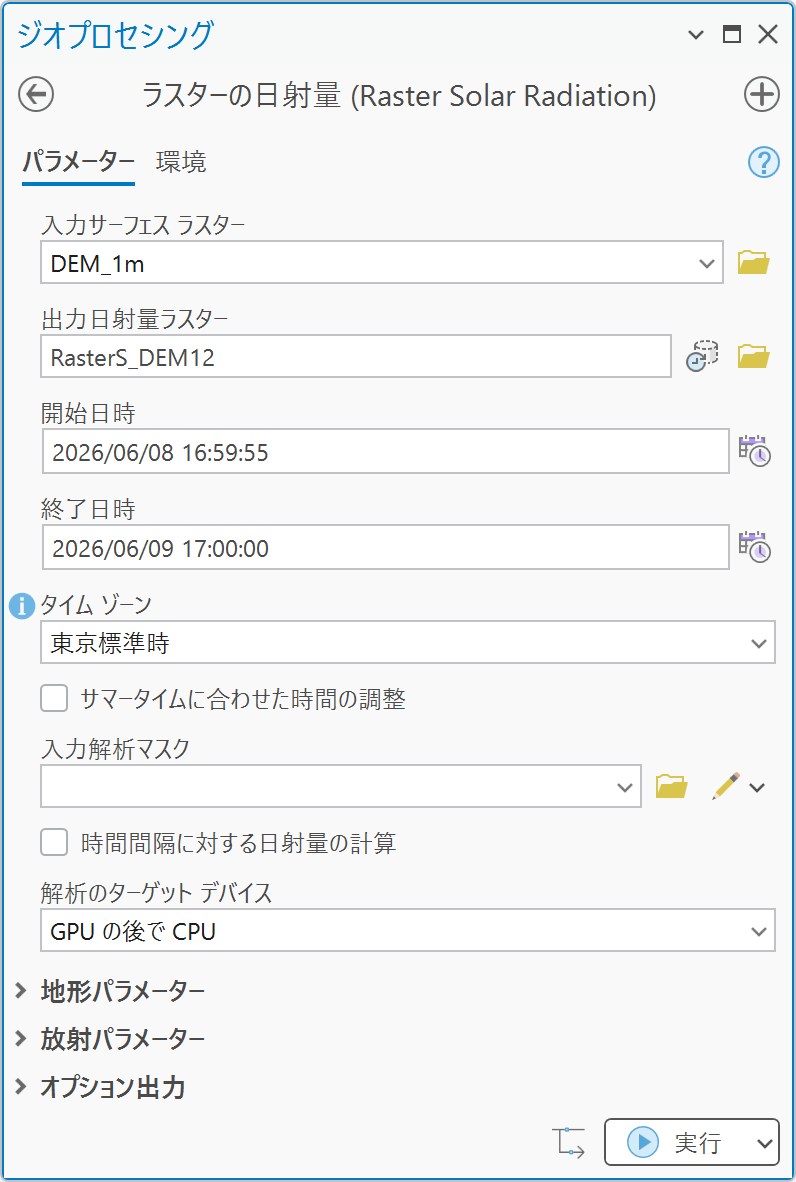Enable サマータイムに合わせた時間の調整 checkbox
This screenshot has width=796, height=1182.
pos(54,699)
